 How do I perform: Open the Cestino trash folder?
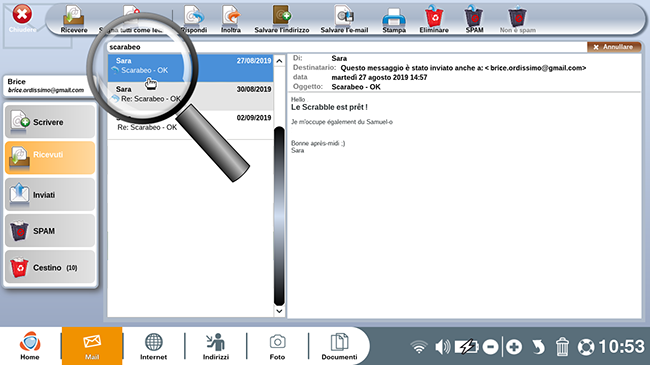50,267
